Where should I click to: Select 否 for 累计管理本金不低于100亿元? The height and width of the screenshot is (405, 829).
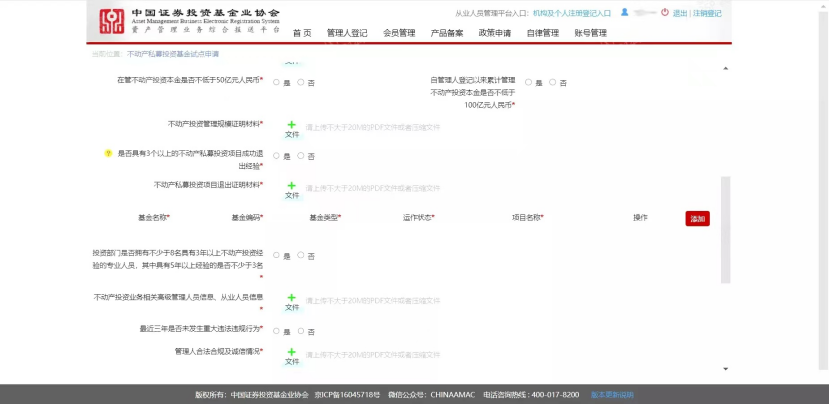click(552, 82)
